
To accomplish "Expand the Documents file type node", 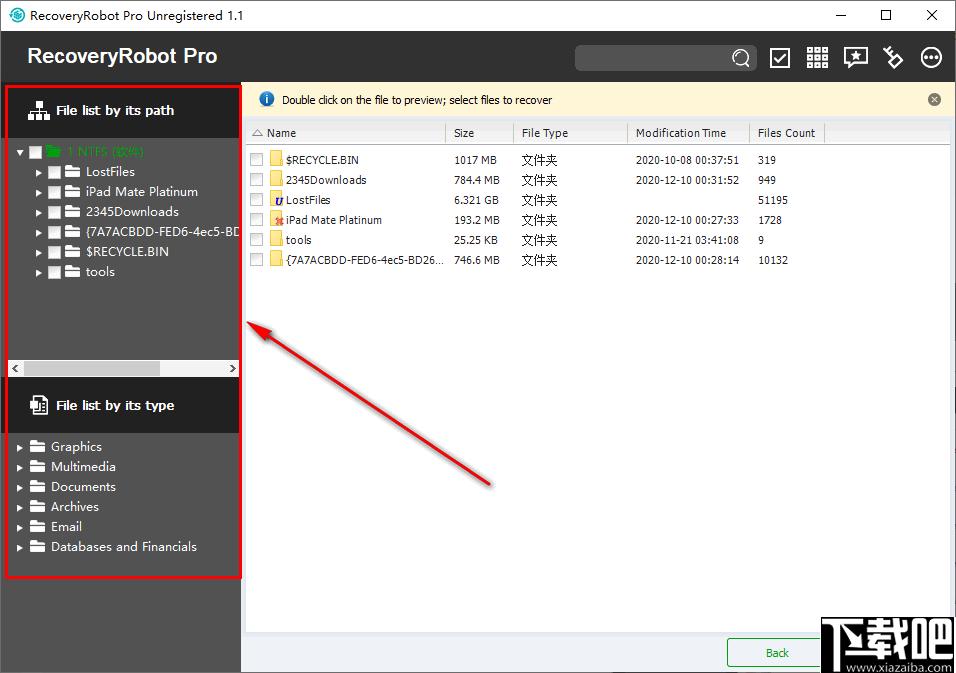I will tap(20, 488).
